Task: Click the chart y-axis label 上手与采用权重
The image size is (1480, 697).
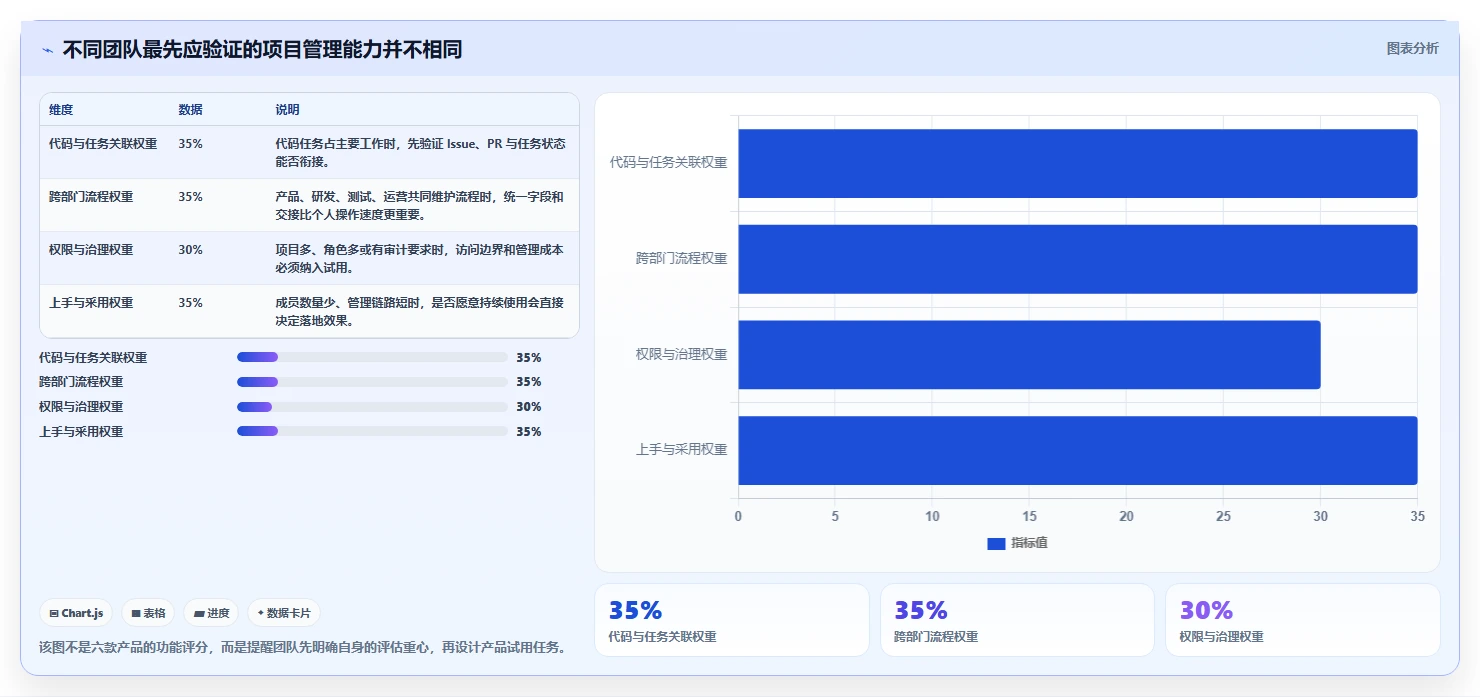Action: coord(681,450)
